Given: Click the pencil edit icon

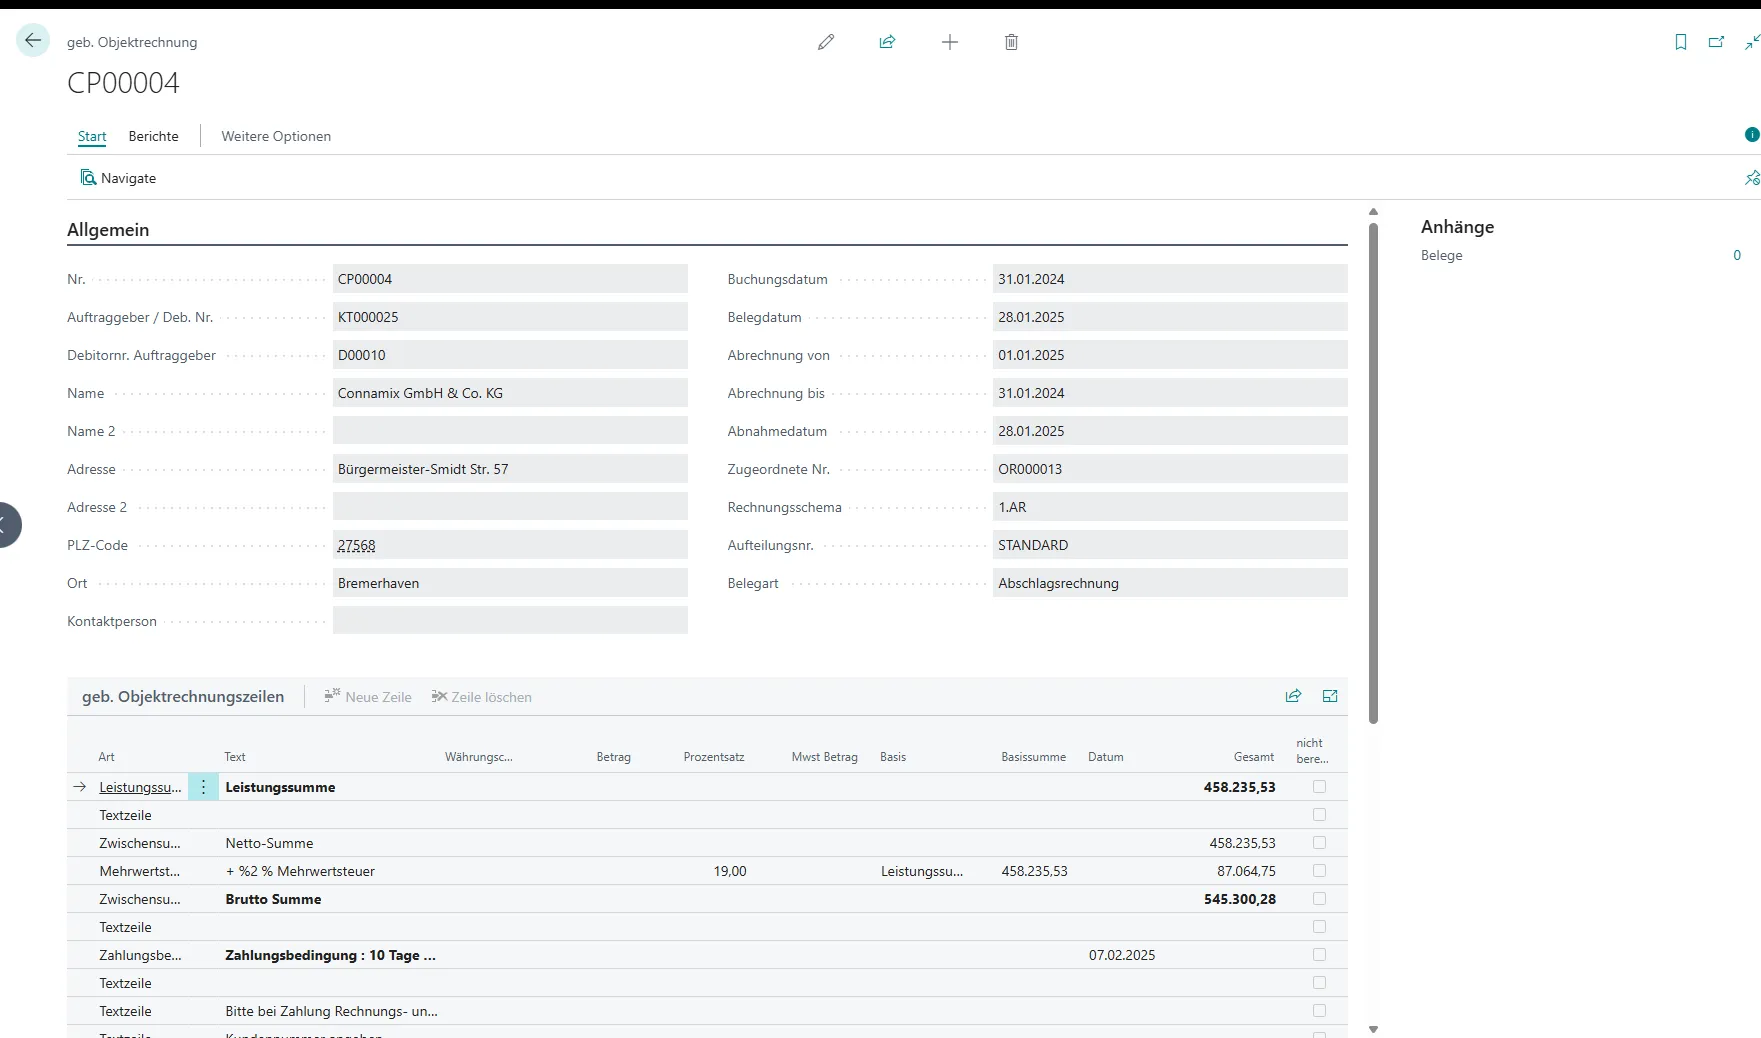Looking at the screenshot, I should coord(826,42).
